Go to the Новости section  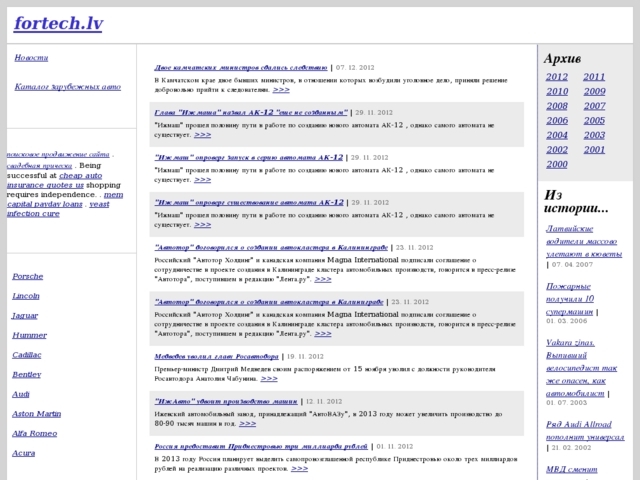point(31,58)
